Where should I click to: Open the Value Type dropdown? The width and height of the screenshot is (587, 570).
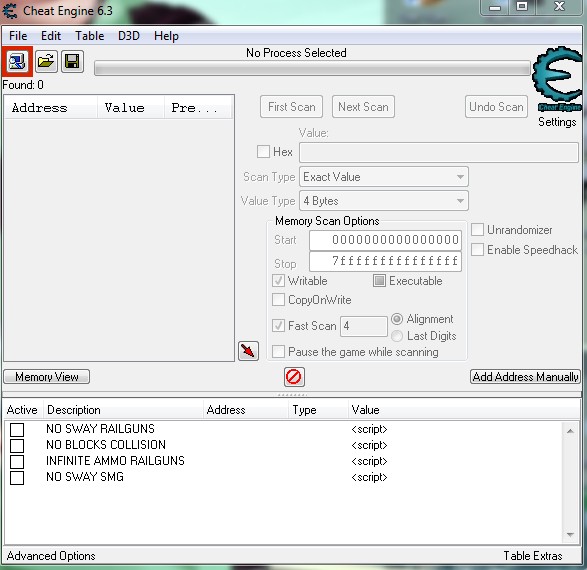pos(384,201)
